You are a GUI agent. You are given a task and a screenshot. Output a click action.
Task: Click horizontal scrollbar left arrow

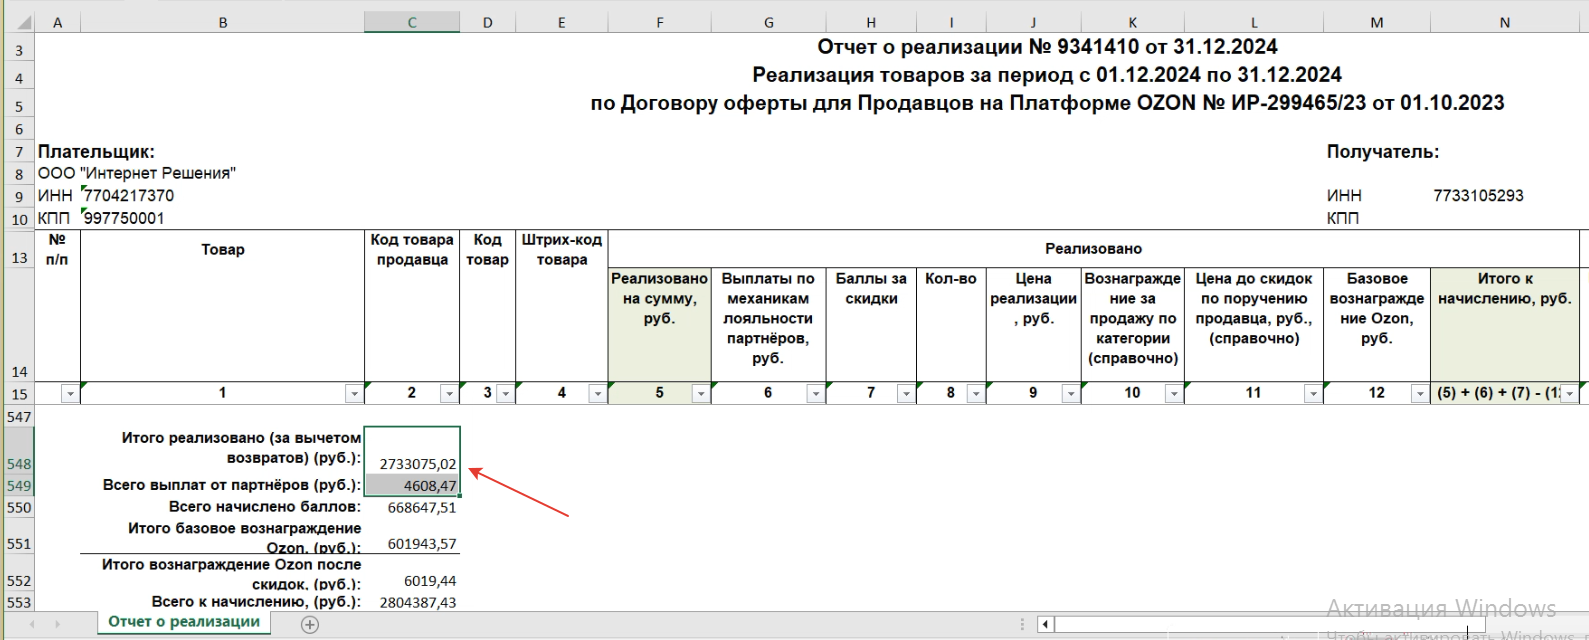pos(1045,625)
